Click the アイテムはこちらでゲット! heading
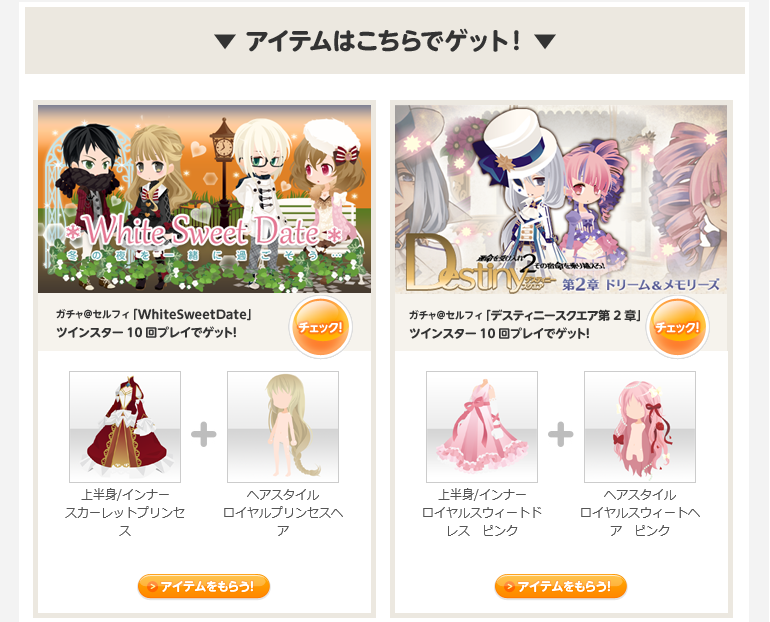The width and height of the screenshot is (770, 622). tap(383, 41)
